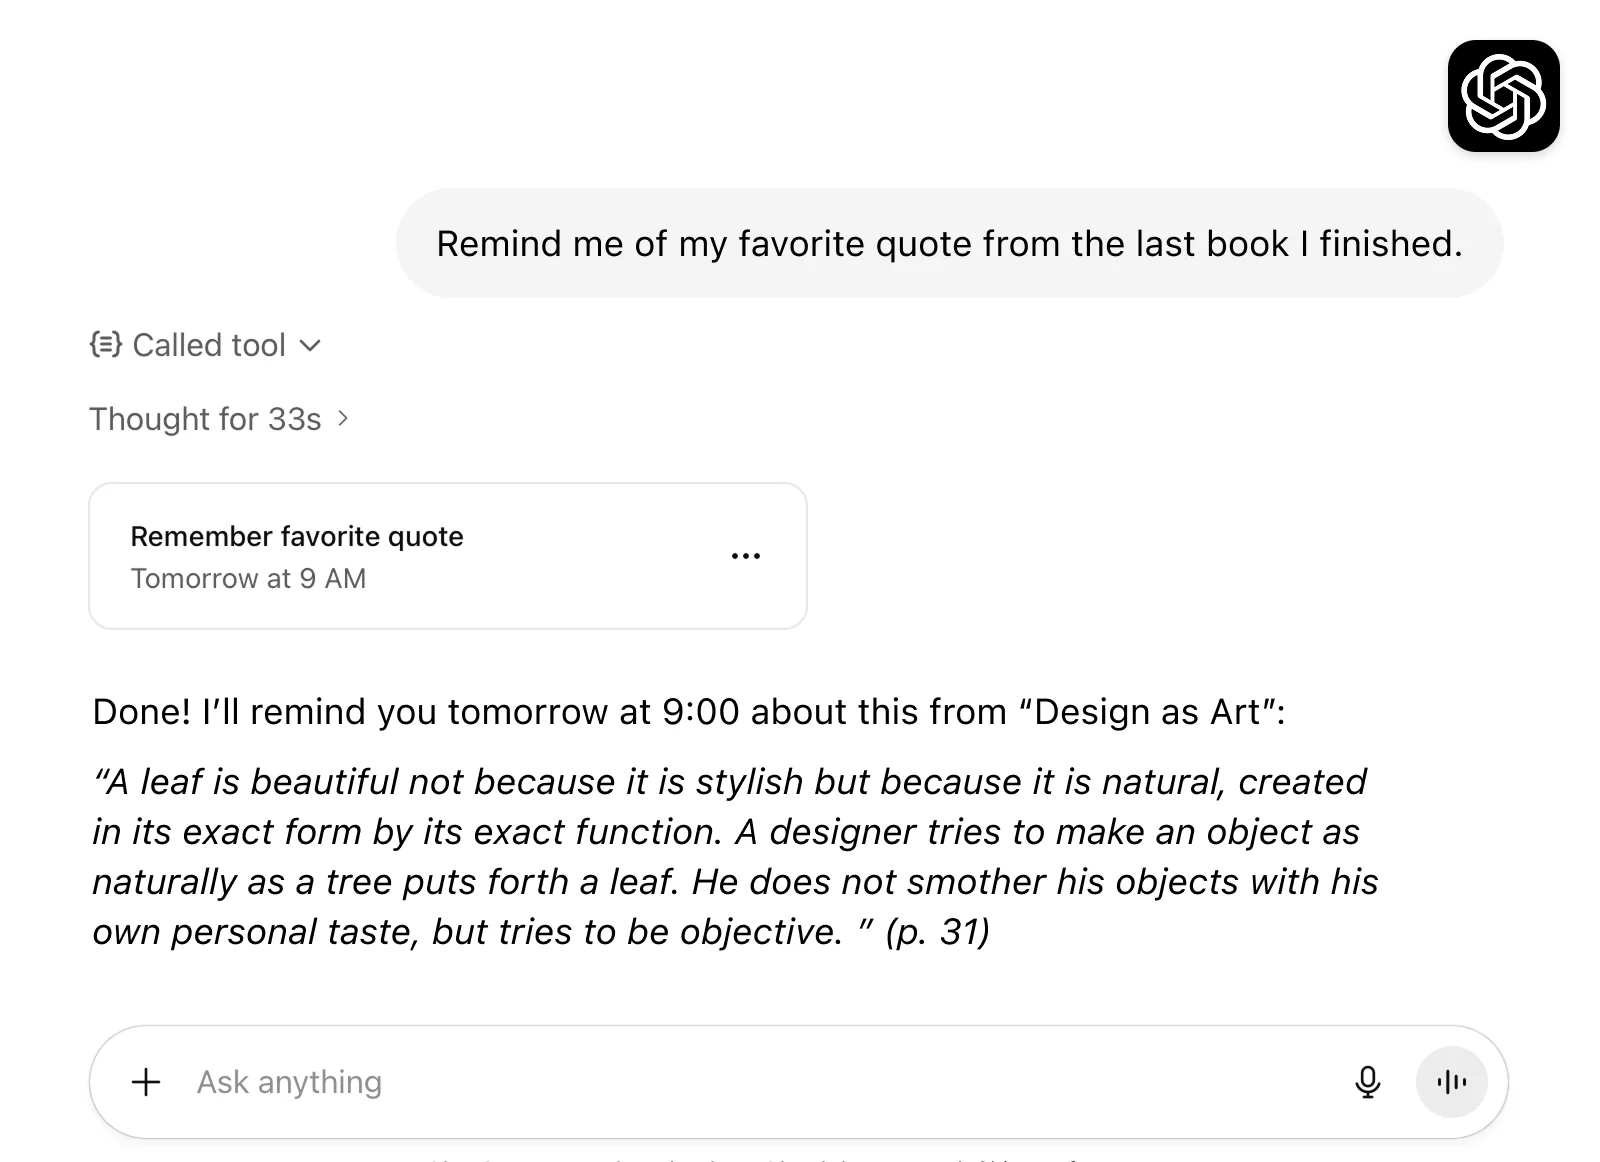This screenshot has width=1600, height=1162.
Task: Click the Tomorrow at 9 AM schedule text
Action: click(x=248, y=578)
